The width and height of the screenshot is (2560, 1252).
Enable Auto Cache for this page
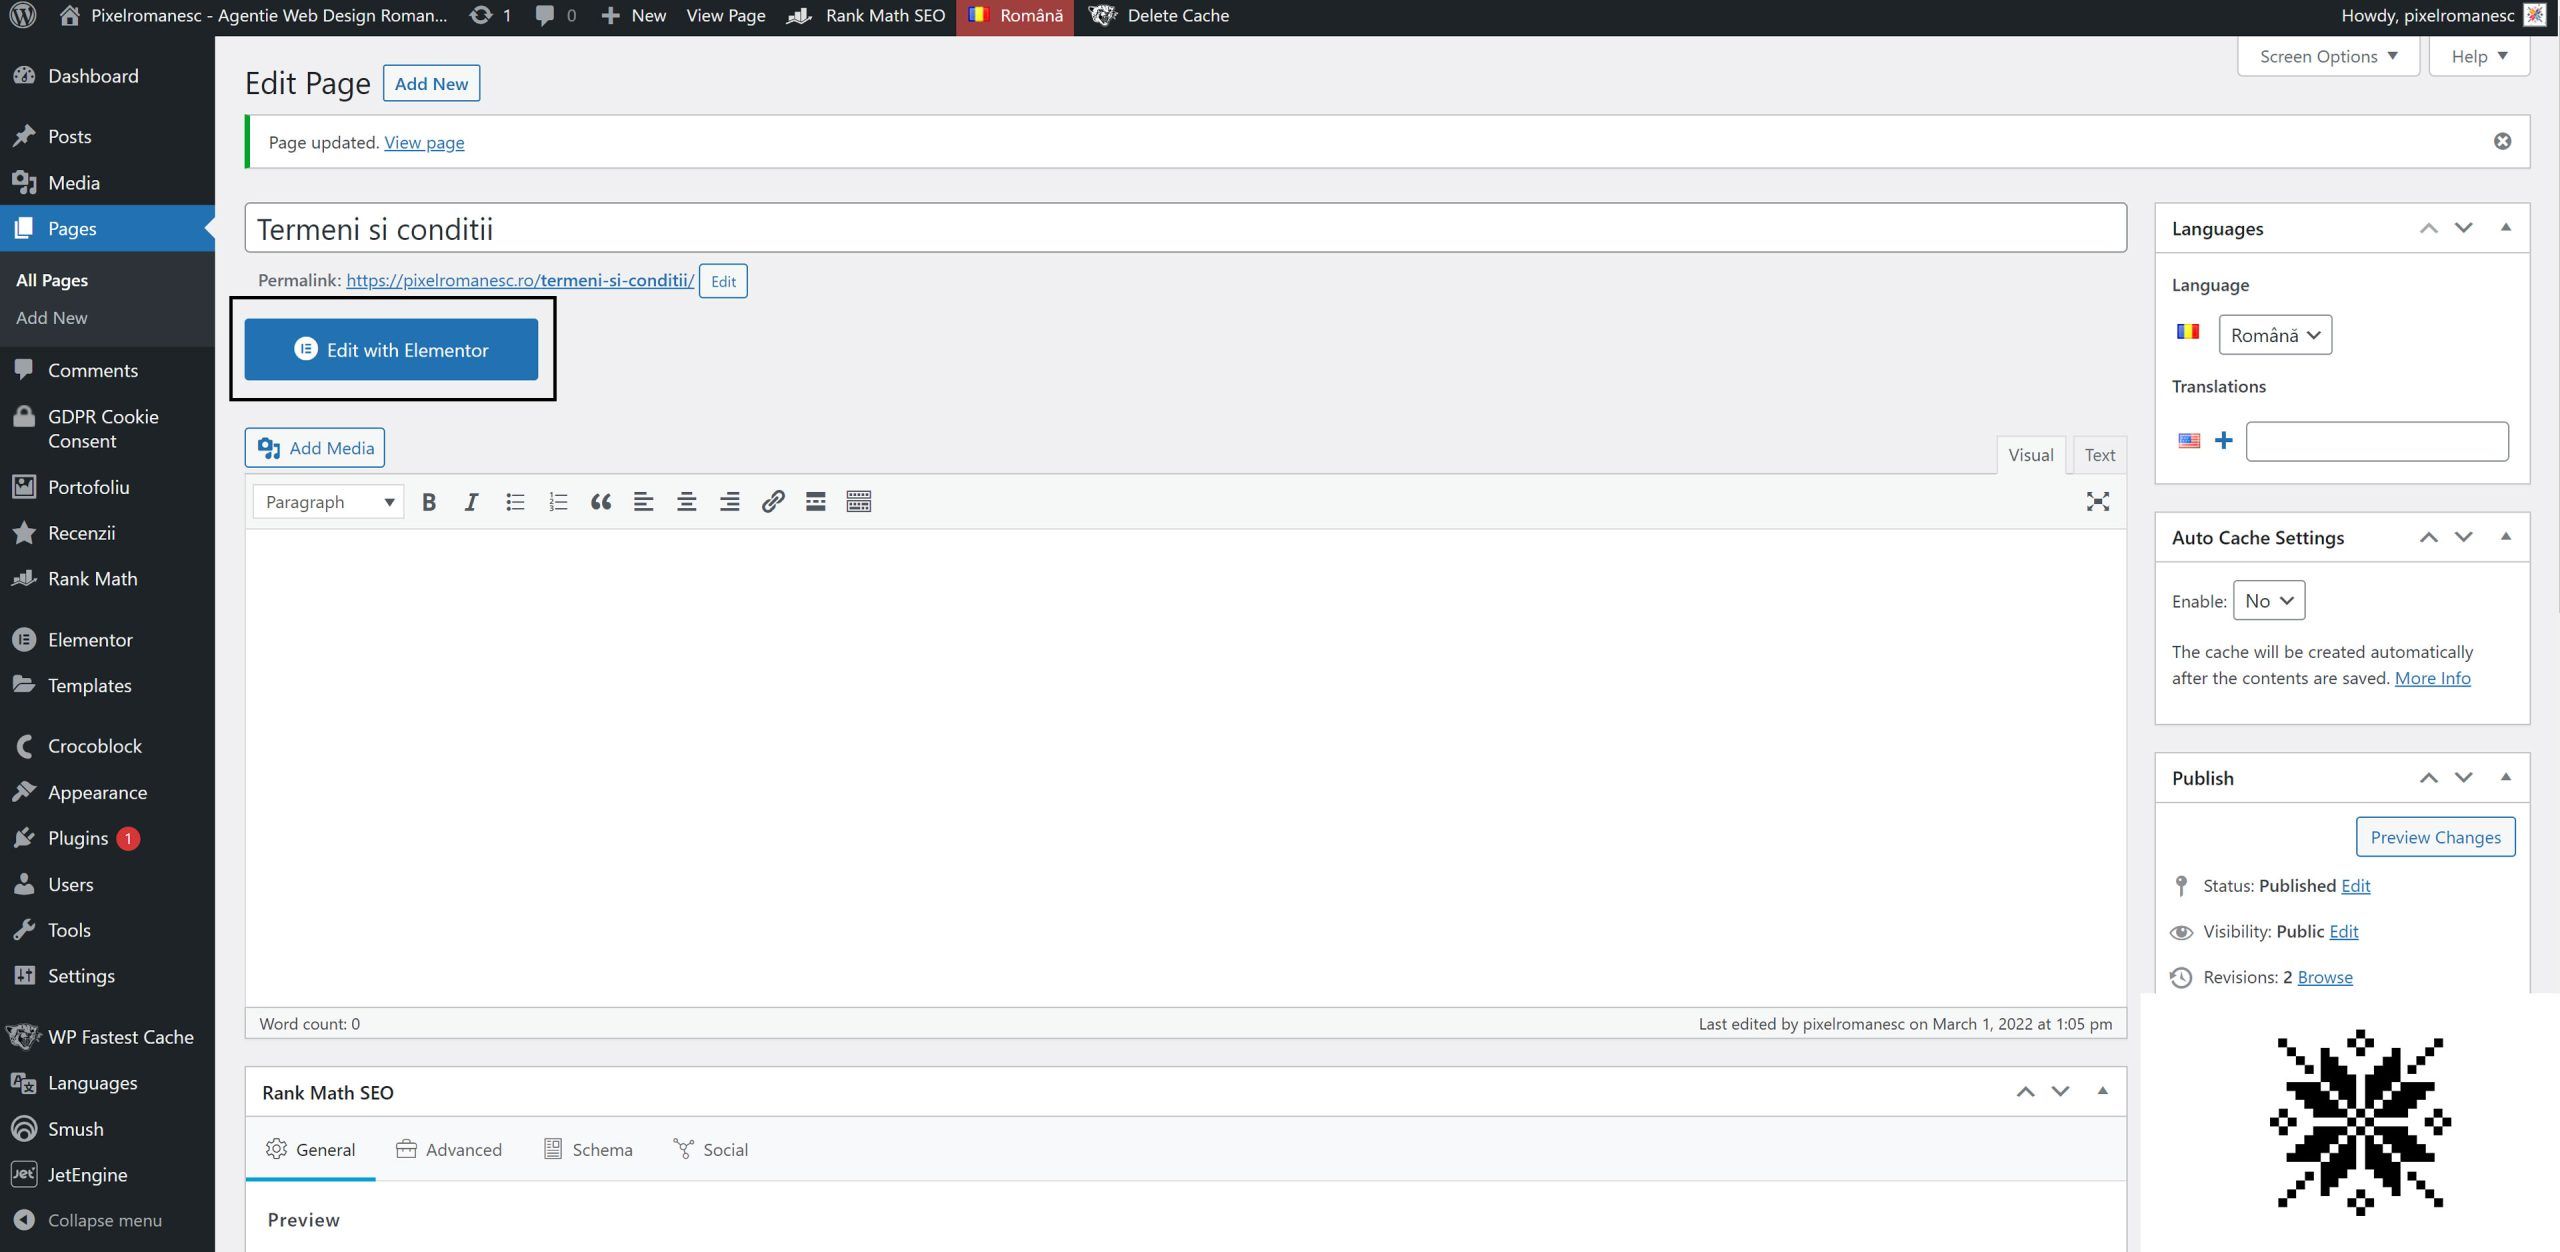2268,599
